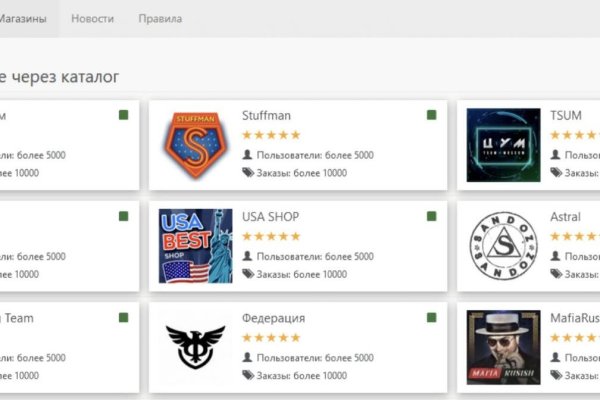Click the users icon under Федерация
The height and width of the screenshot is (400, 600).
point(248,356)
